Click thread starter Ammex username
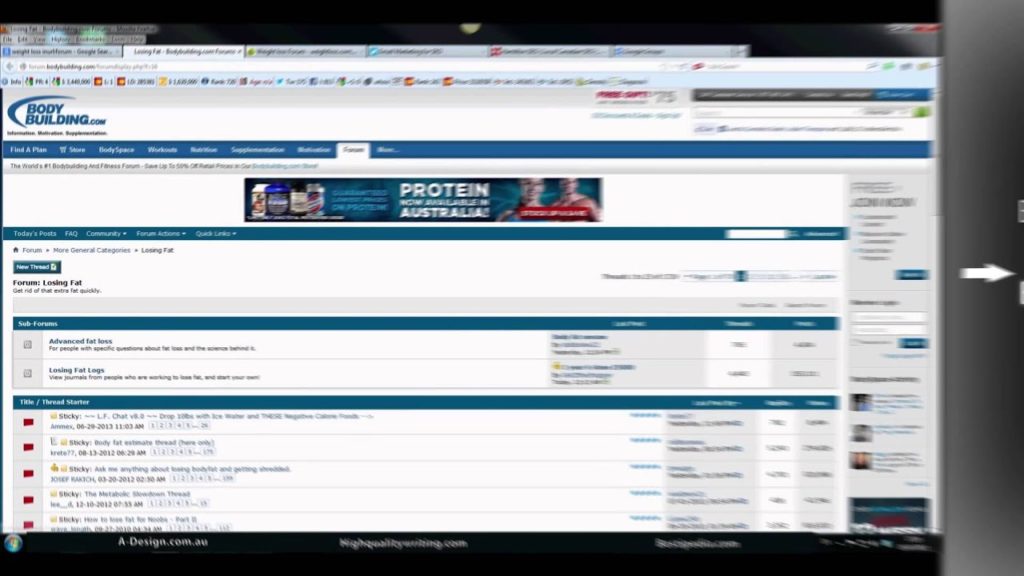1024x576 pixels. [61, 426]
